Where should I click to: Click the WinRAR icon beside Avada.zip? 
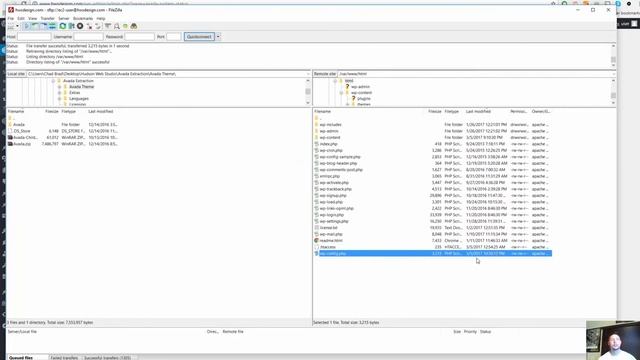pos(10,144)
